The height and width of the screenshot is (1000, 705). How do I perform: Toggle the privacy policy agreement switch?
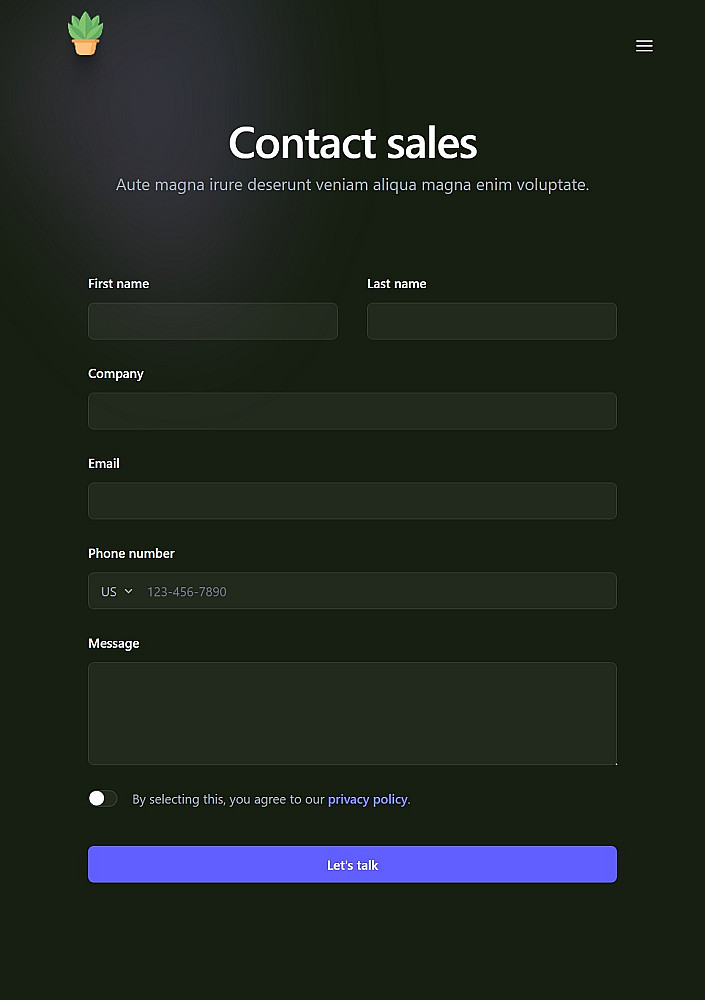pos(103,798)
